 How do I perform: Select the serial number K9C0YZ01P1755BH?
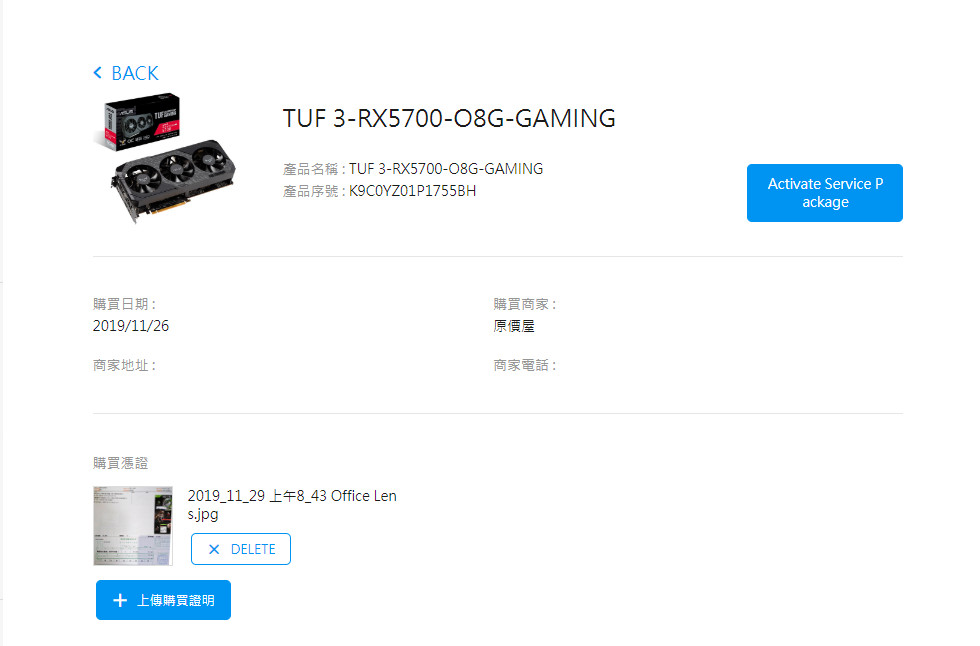[412, 191]
